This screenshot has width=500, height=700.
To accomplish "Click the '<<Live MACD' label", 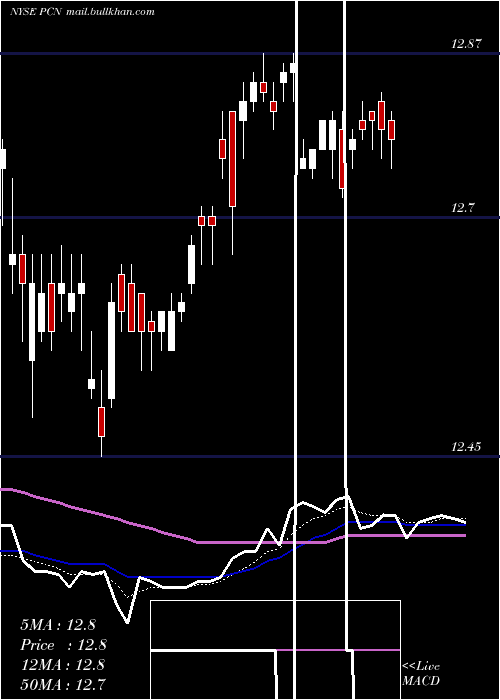I will pos(421,673).
